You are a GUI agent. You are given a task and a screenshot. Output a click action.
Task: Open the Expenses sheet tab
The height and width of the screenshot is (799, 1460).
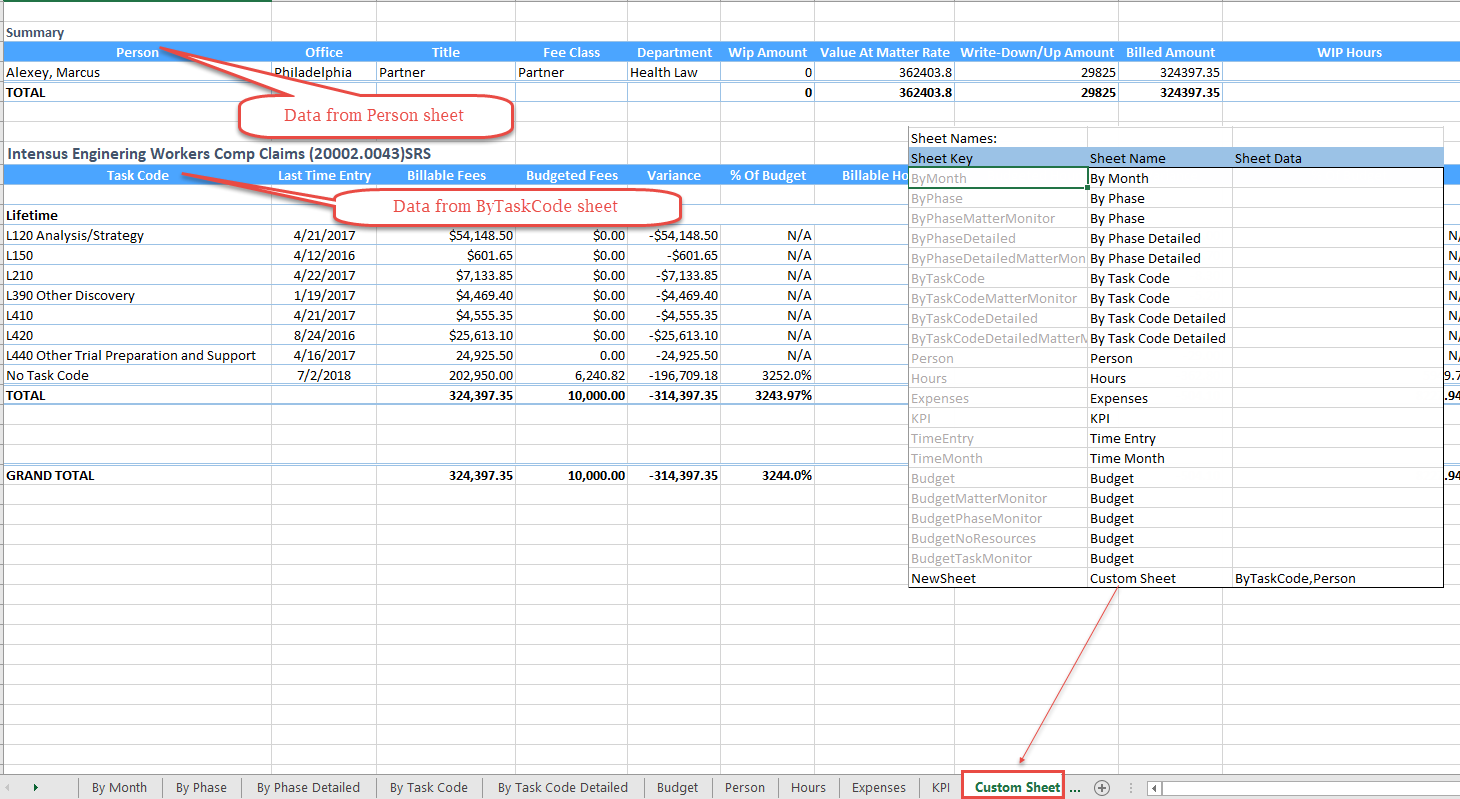(x=878, y=787)
